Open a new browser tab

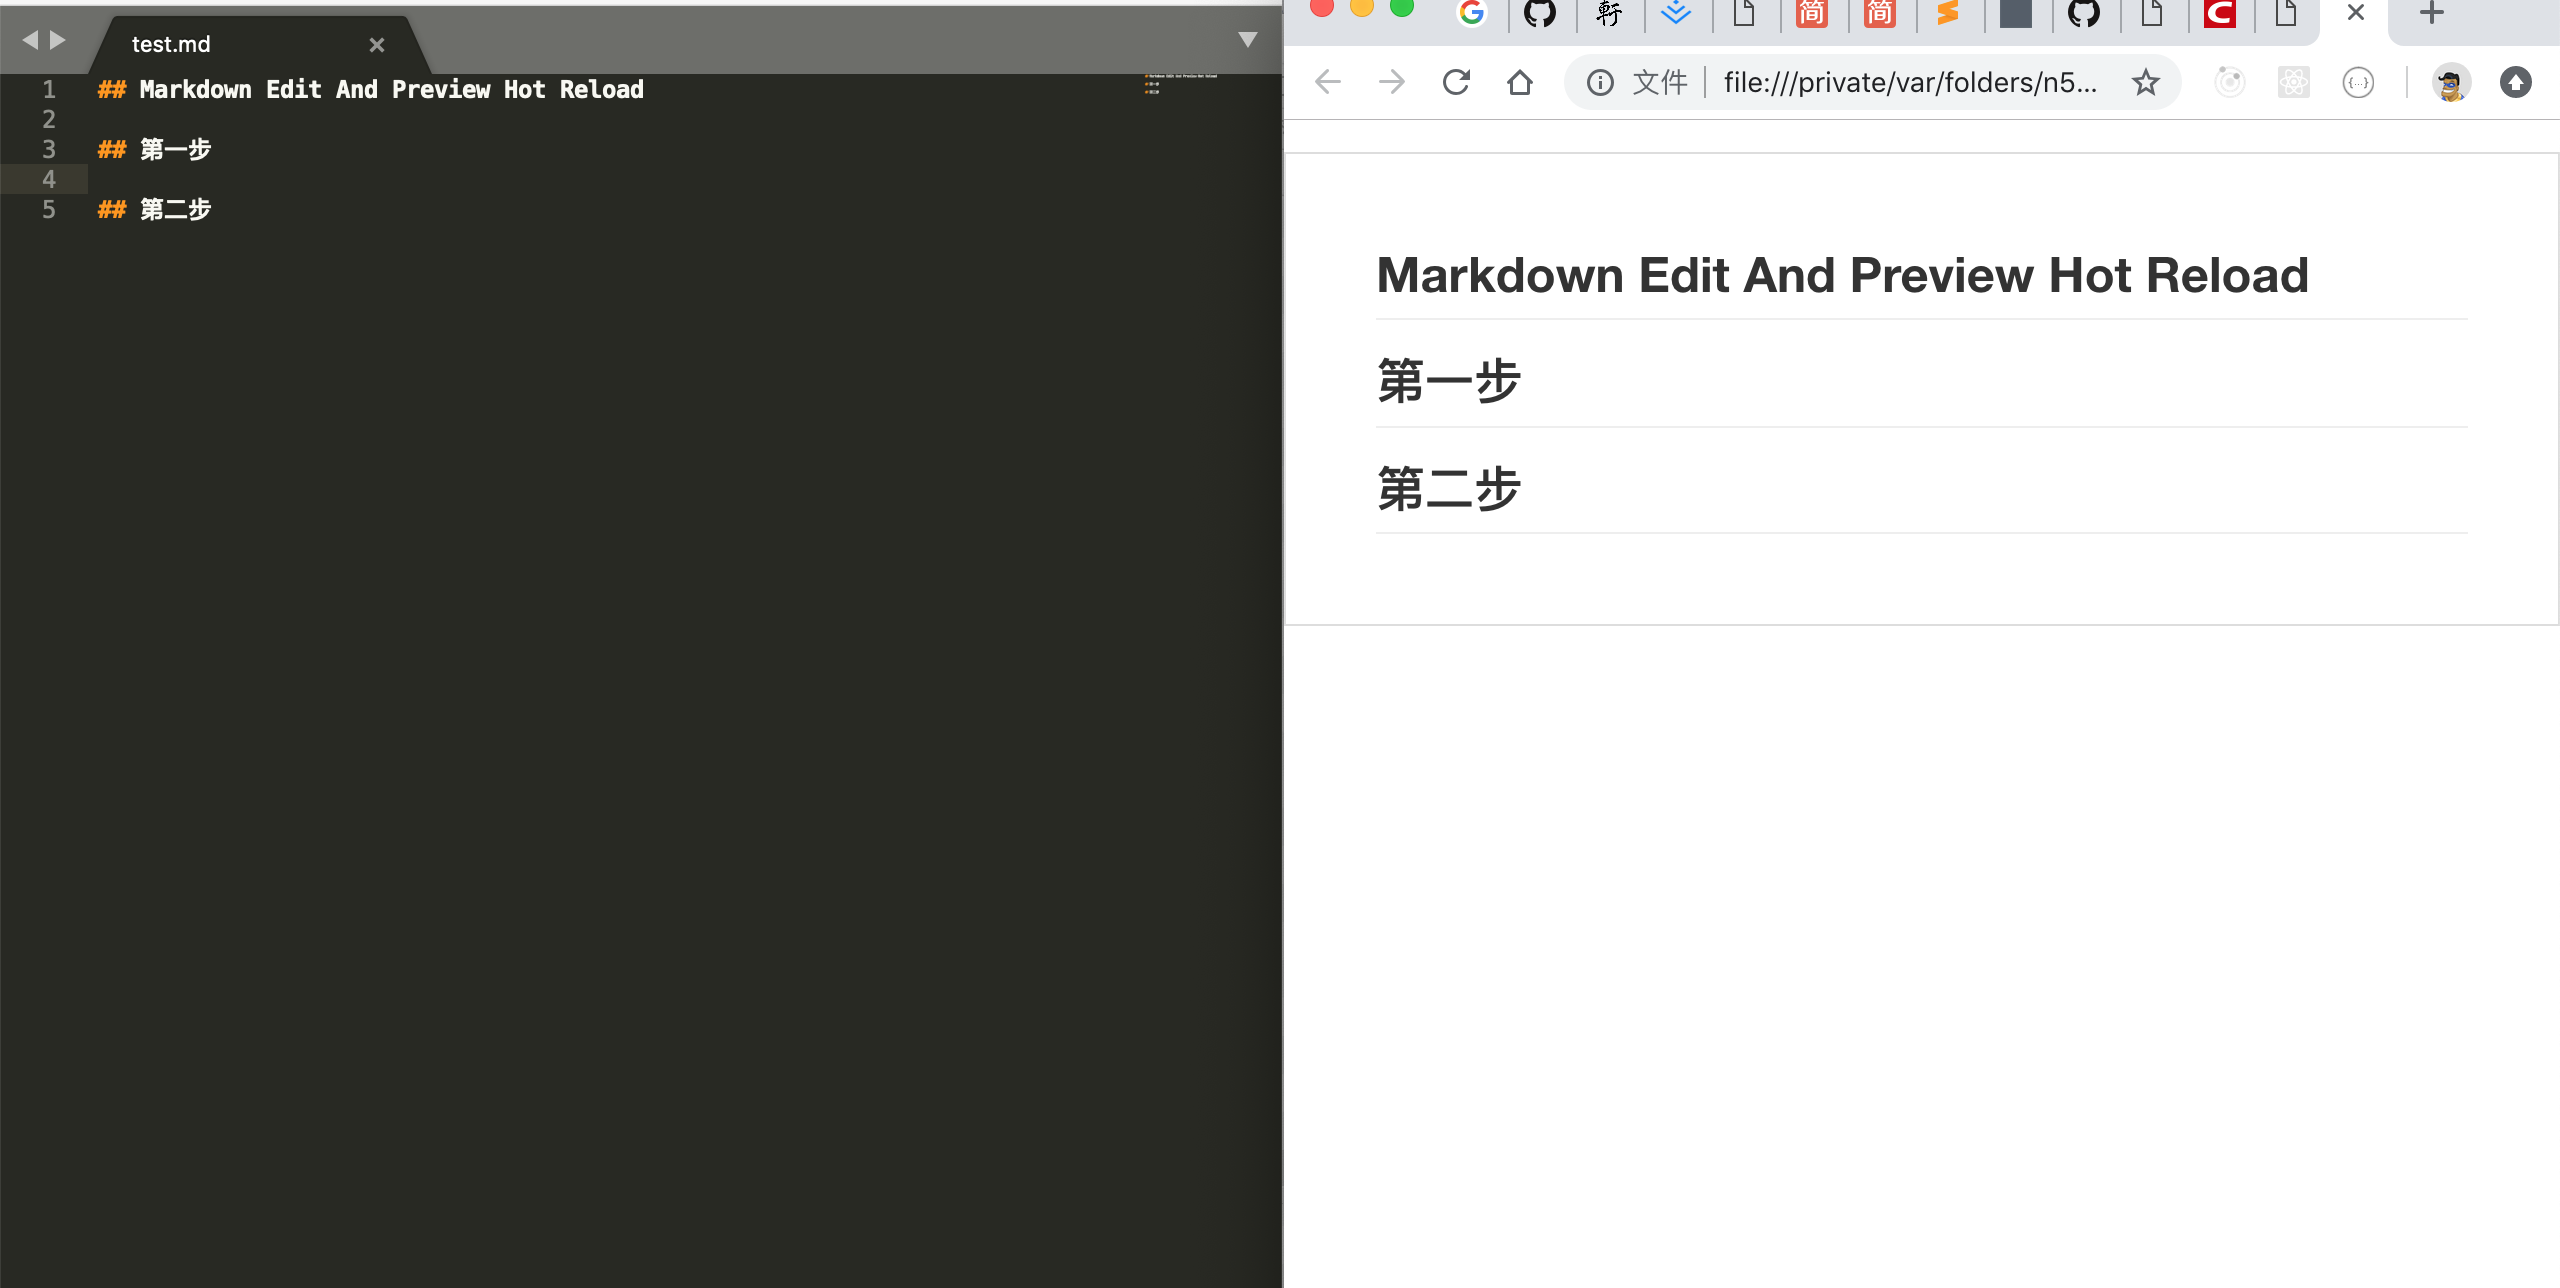[x=2431, y=13]
